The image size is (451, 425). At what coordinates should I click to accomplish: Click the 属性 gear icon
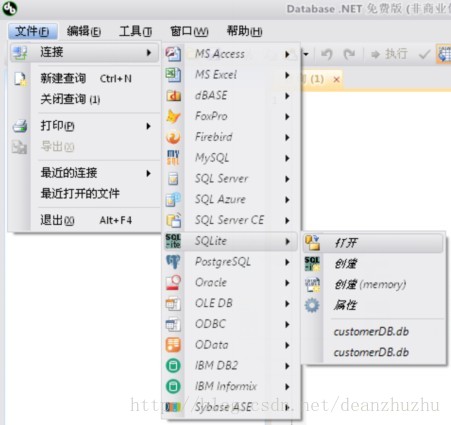pos(312,305)
